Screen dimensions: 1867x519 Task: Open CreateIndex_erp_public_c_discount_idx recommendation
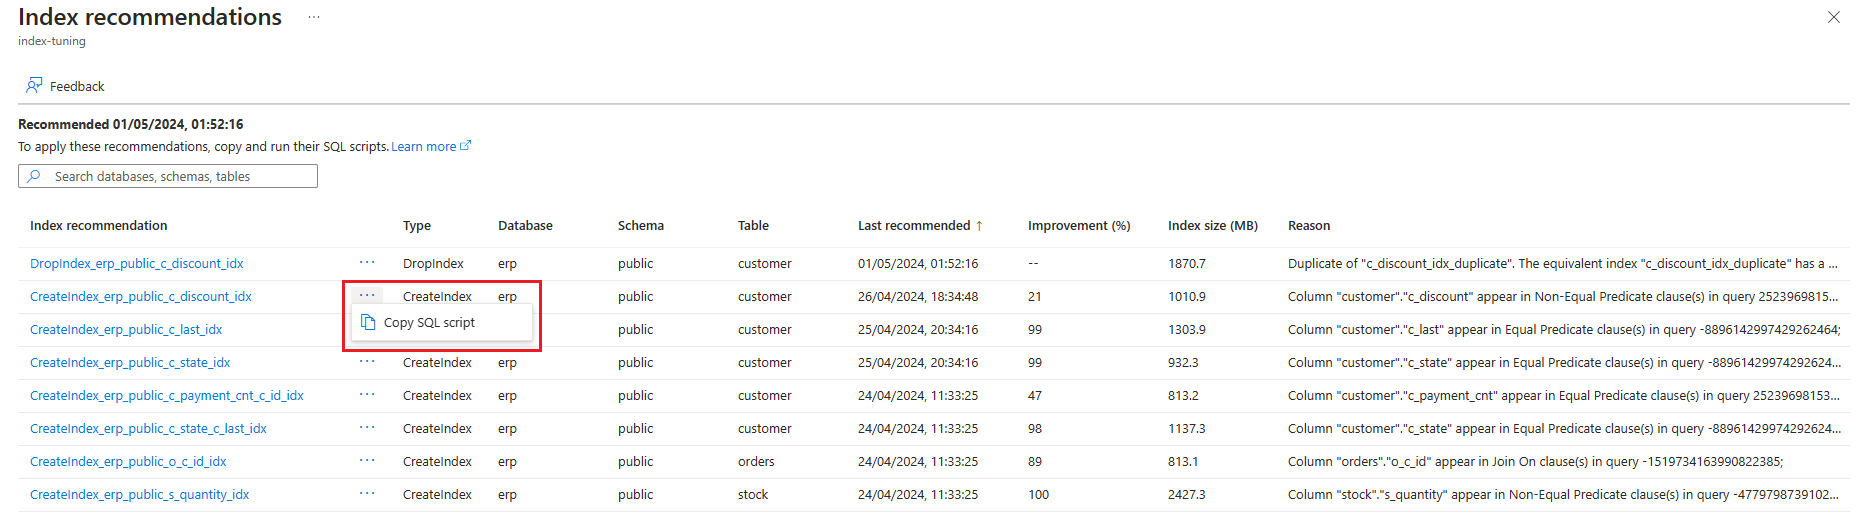[141, 297]
